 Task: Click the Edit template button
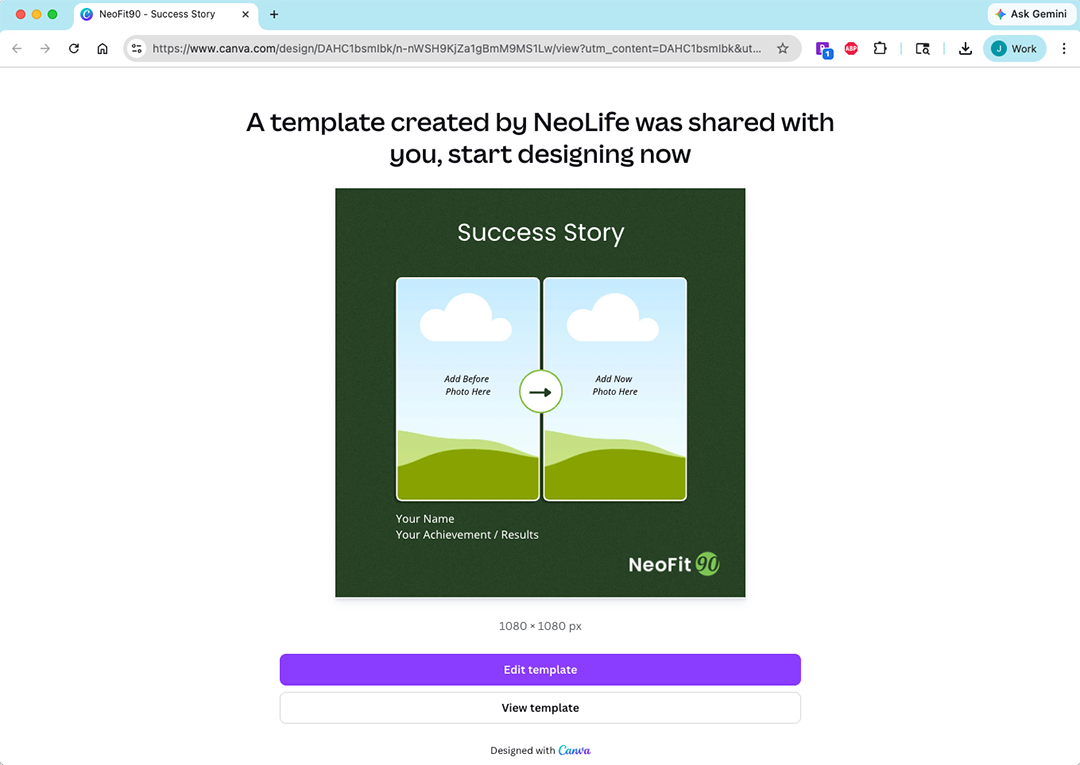click(x=540, y=670)
